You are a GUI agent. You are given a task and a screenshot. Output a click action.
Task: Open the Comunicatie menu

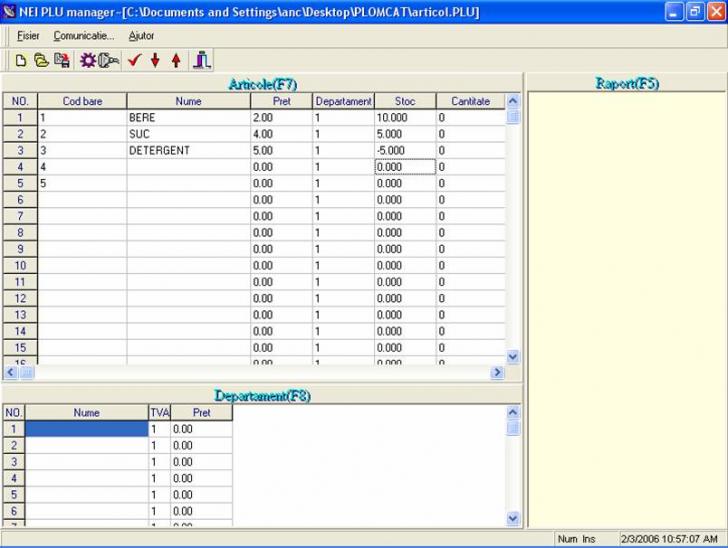[83, 35]
